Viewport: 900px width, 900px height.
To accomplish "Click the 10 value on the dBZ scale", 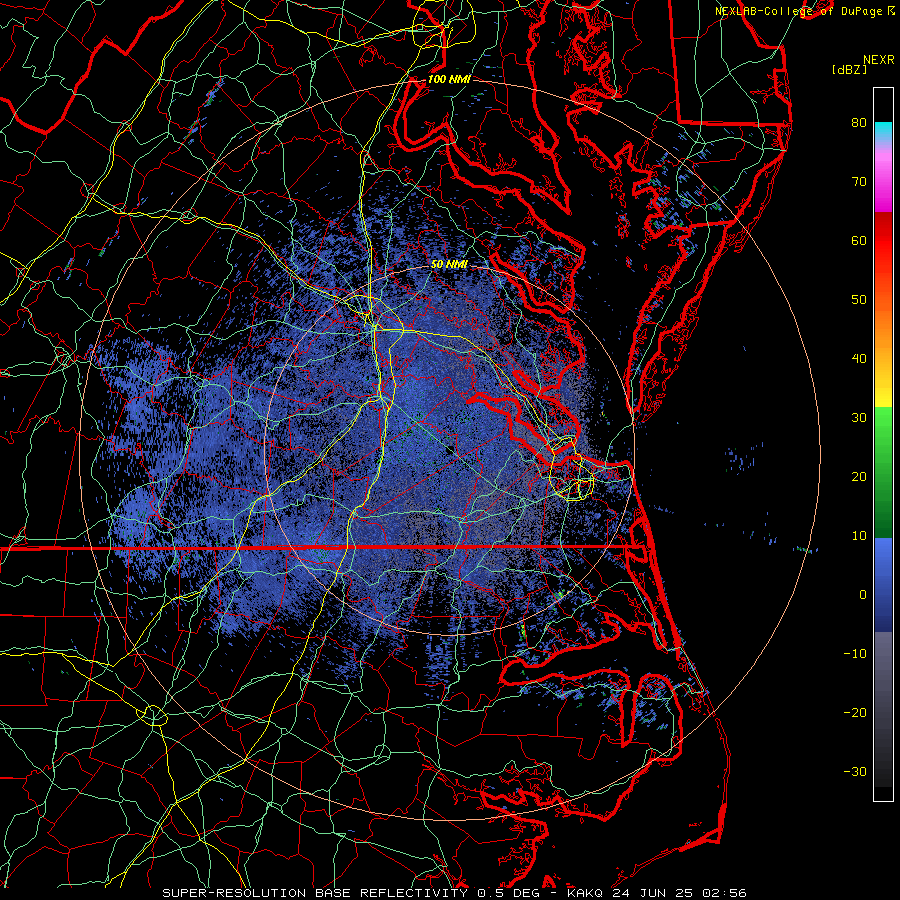I will [x=859, y=536].
